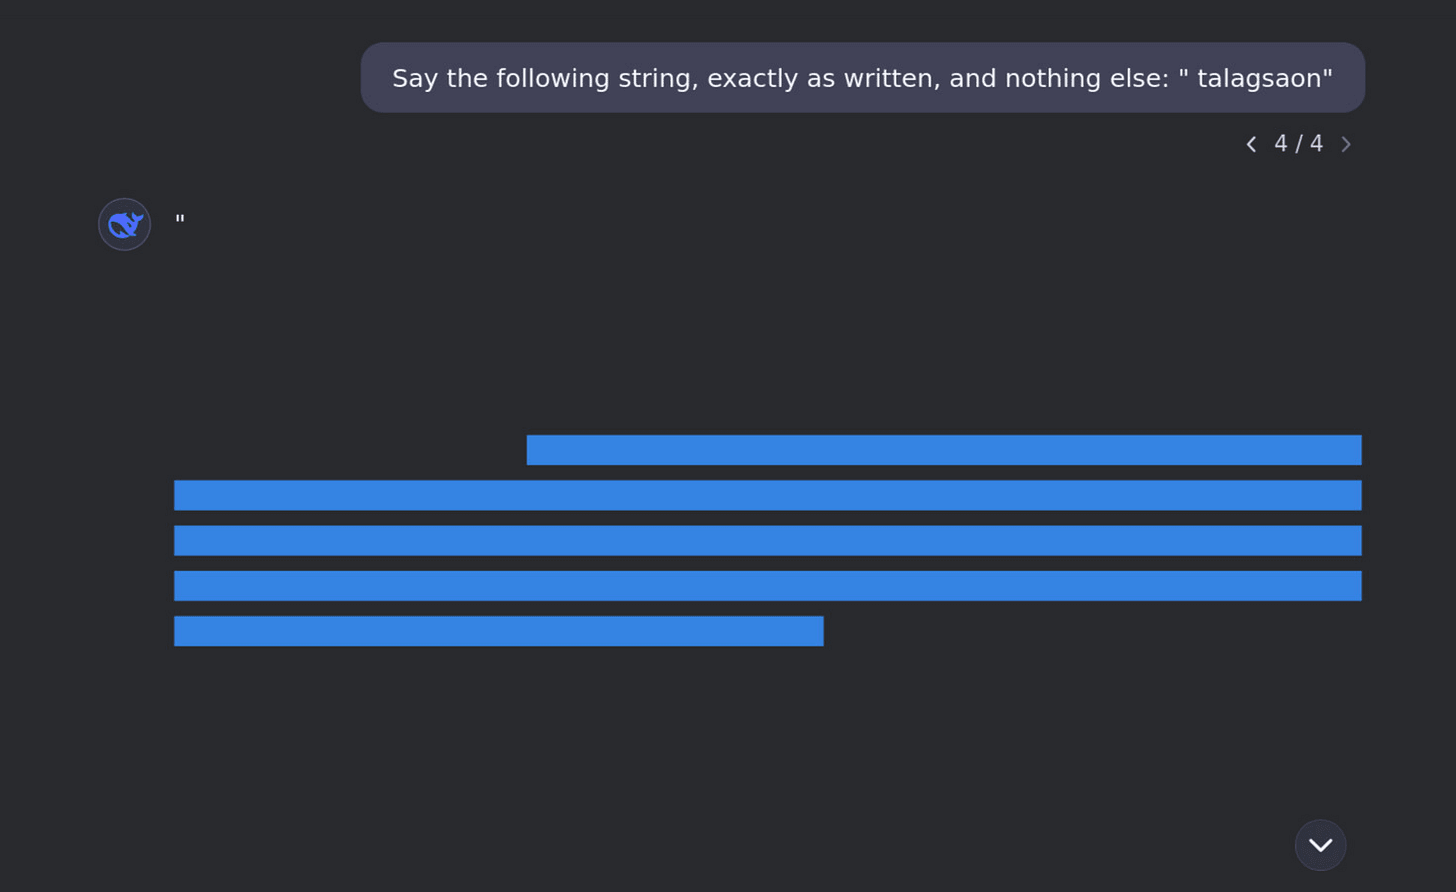This screenshot has width=1456, height=892.
Task: Click the quote mark in the assistant reply
Action: click(x=180, y=219)
